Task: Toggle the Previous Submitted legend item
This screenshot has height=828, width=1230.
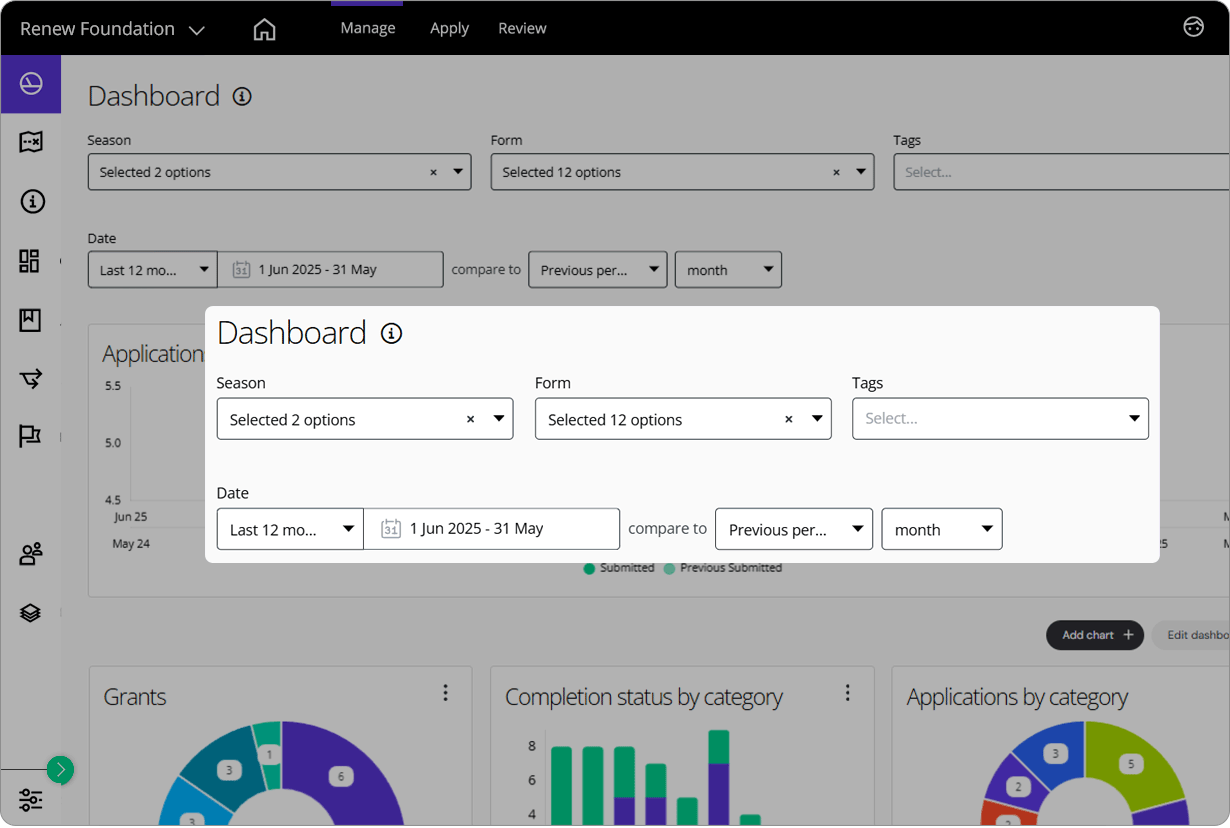Action: (723, 568)
